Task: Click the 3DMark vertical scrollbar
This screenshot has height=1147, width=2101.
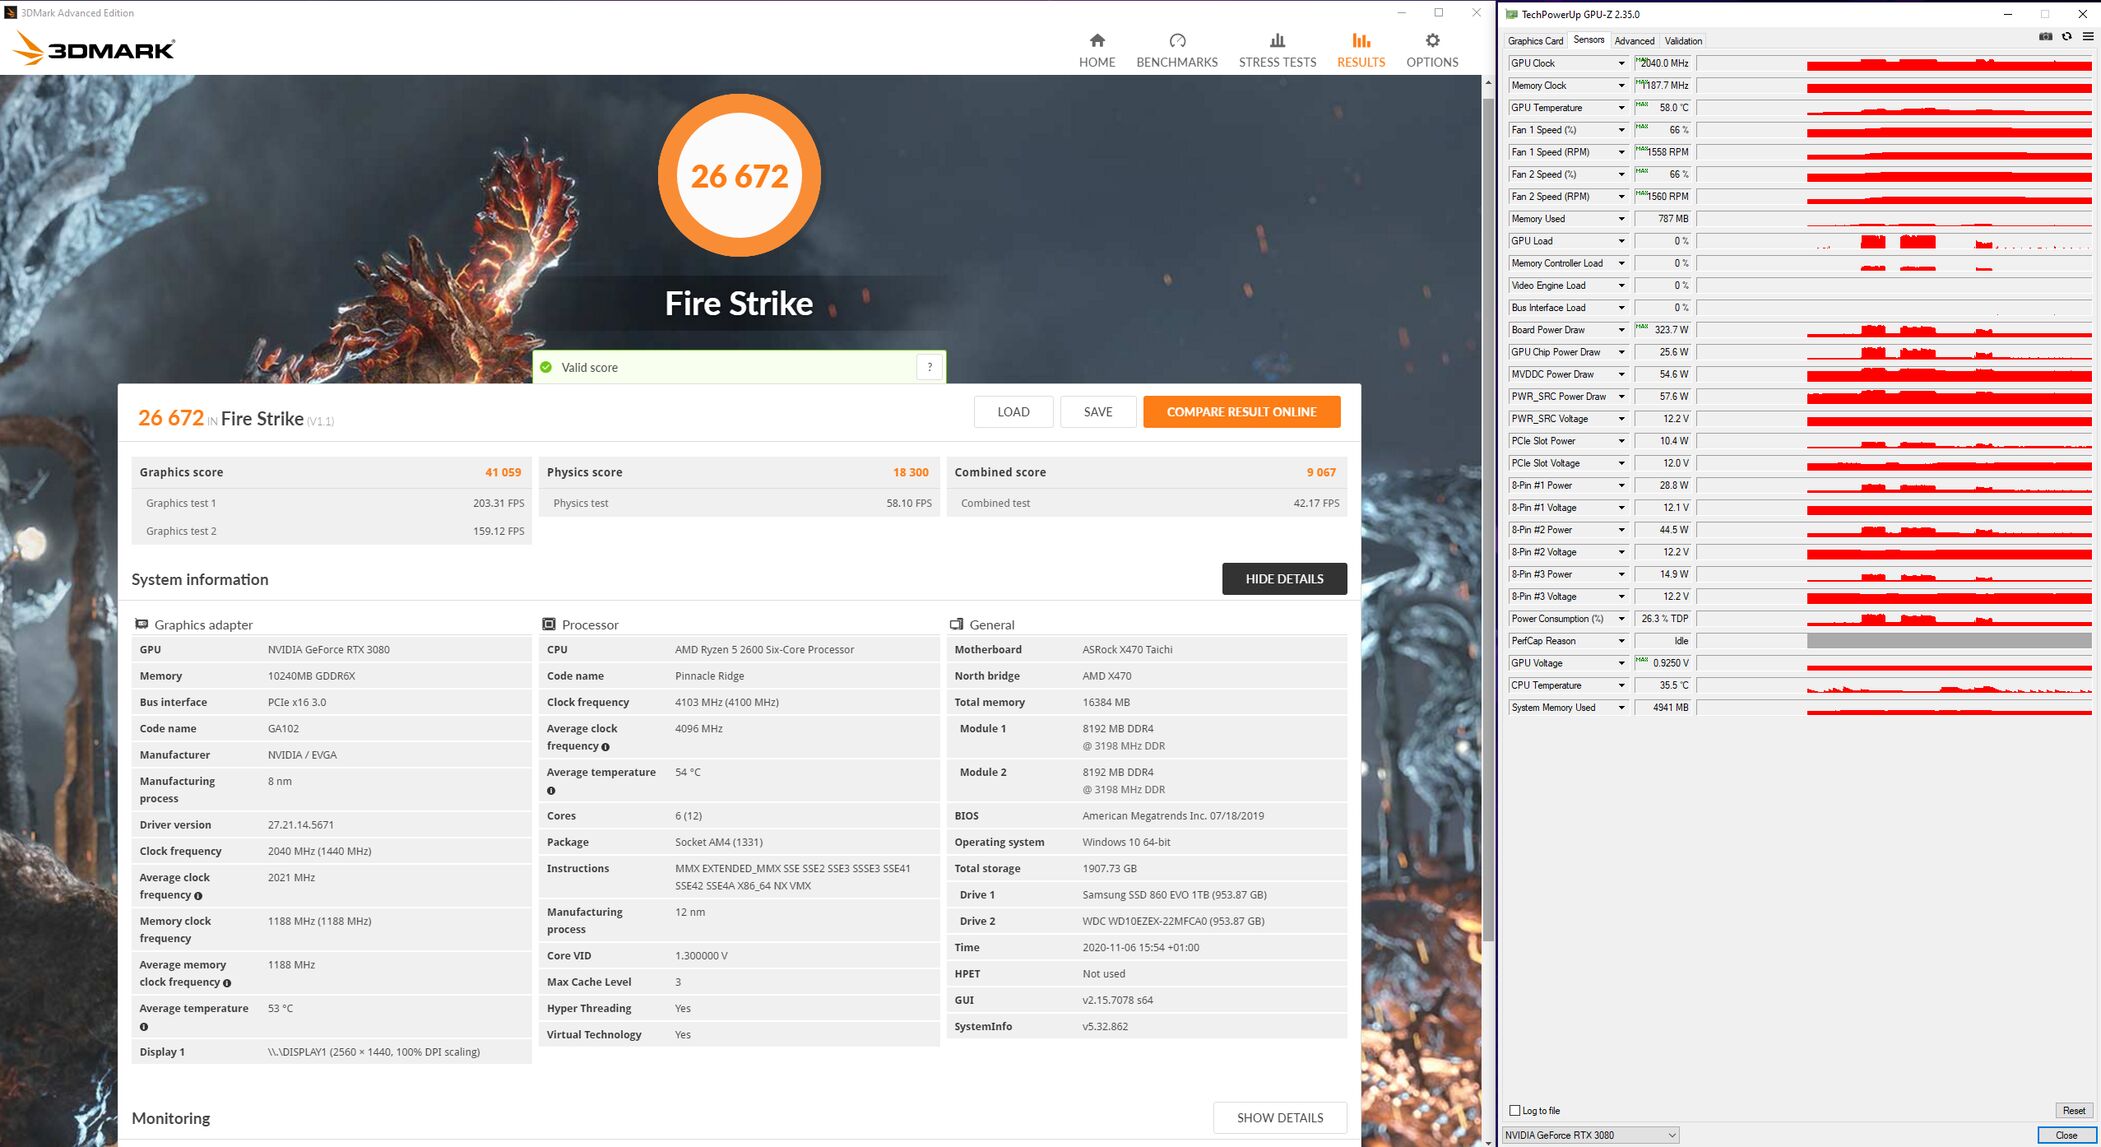Action: click(x=1488, y=500)
